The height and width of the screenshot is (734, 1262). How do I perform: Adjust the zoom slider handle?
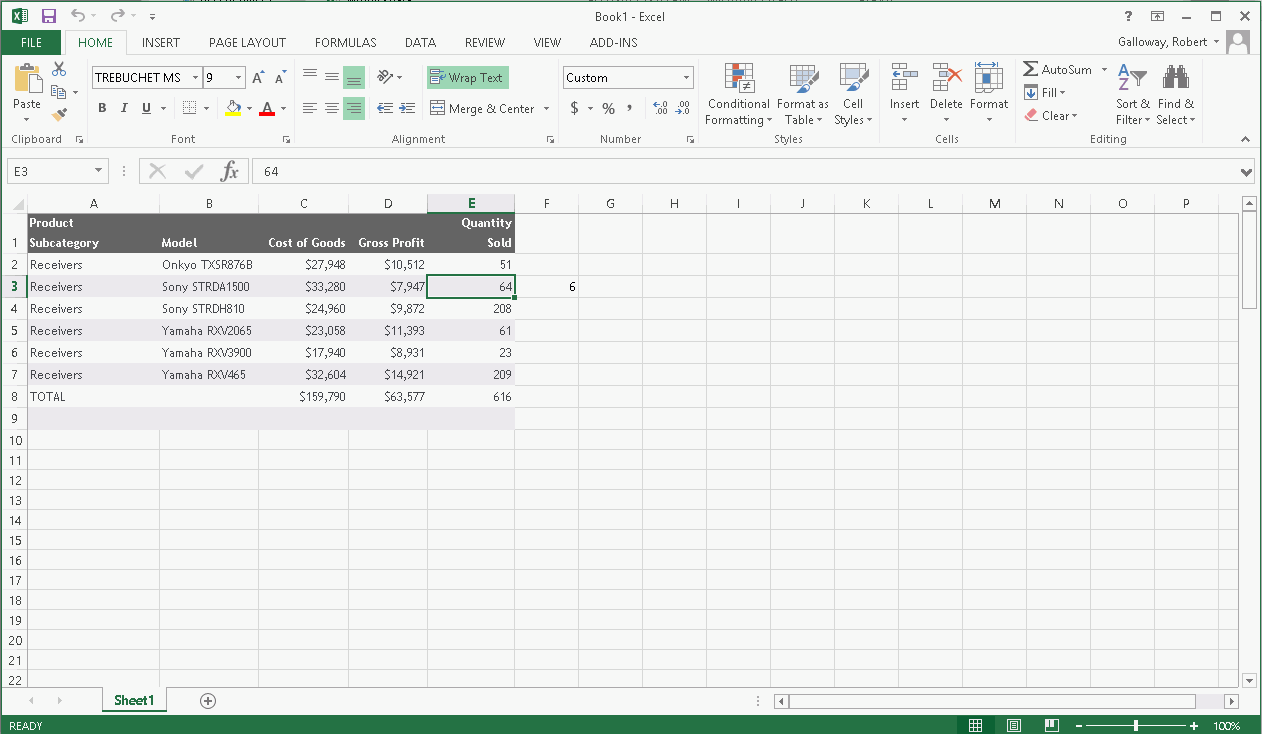click(x=1136, y=725)
